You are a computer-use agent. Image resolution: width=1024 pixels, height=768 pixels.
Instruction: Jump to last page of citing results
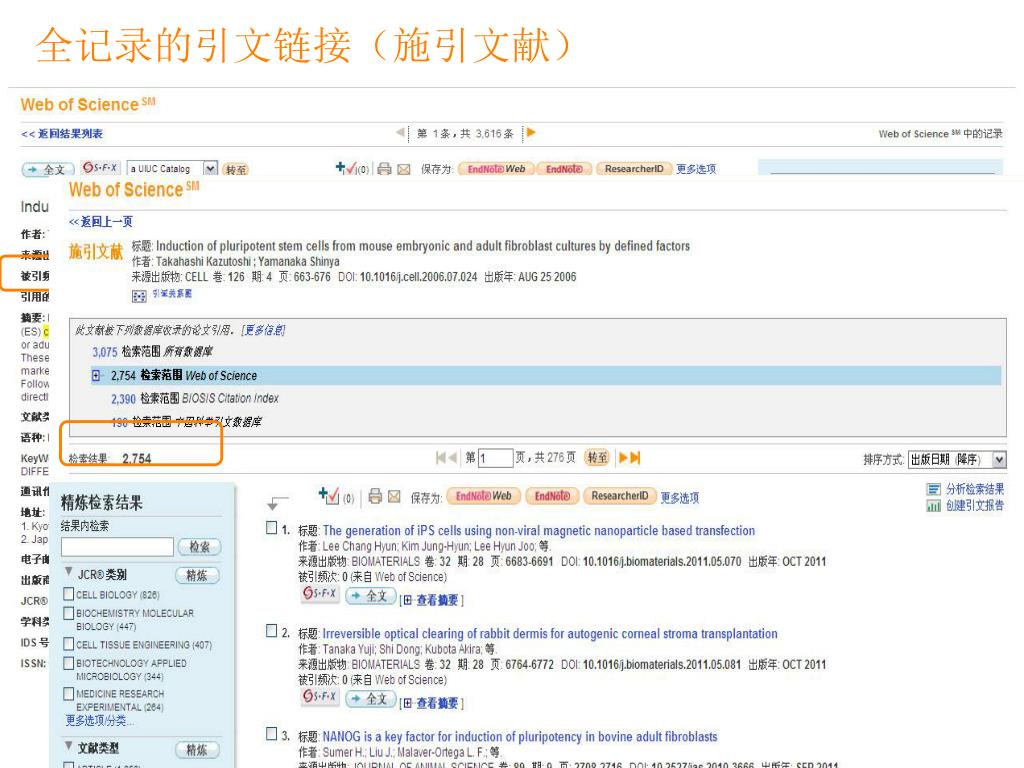635,458
